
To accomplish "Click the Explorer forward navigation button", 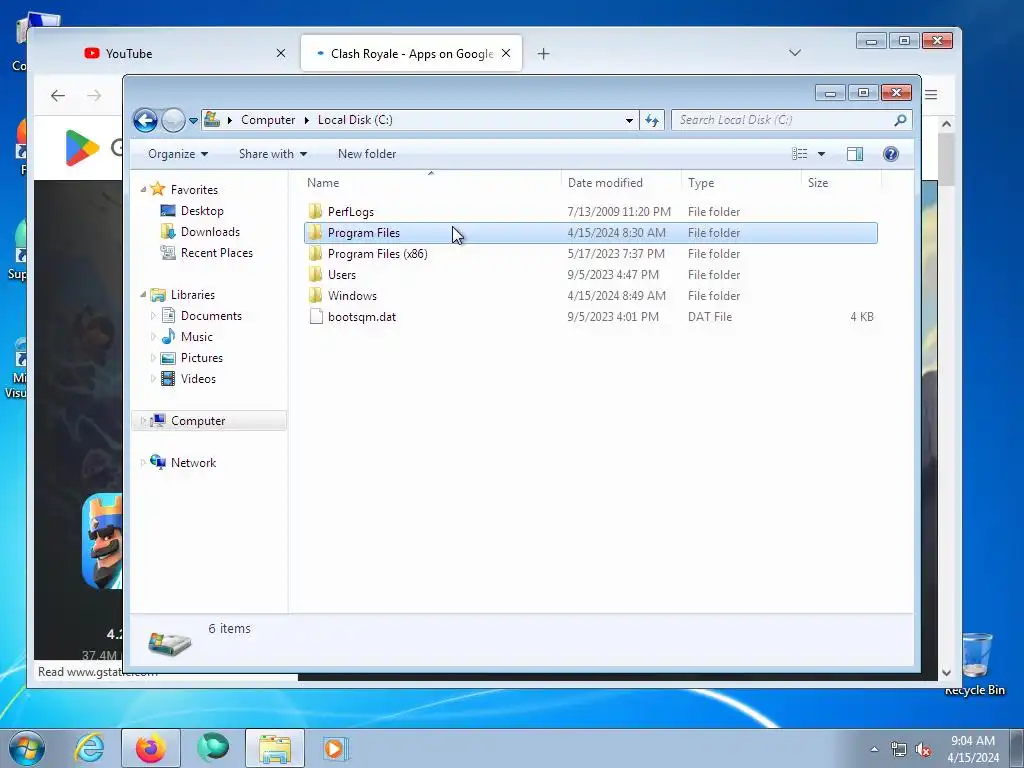I will (172, 120).
